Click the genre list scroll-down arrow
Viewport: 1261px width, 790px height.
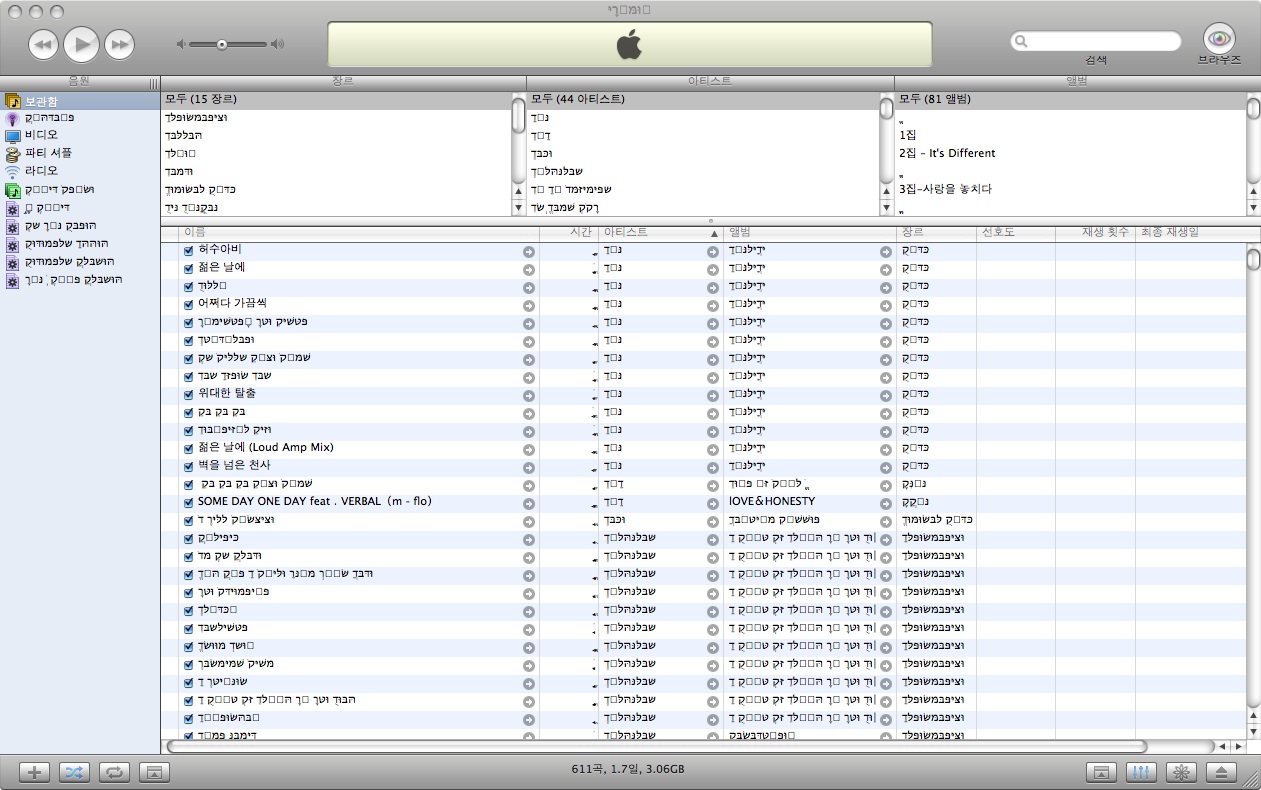click(518, 208)
